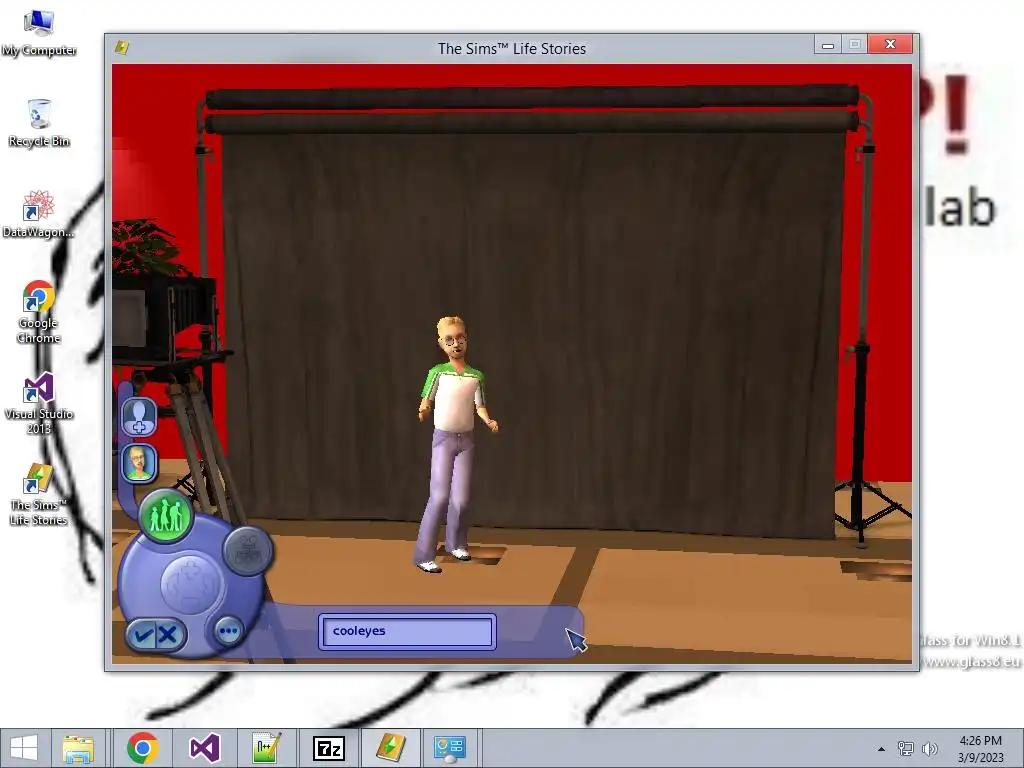Screen dimensions: 1024x768
Task: Open Notepad++ from the taskbar
Action: pyautogui.click(x=266, y=748)
